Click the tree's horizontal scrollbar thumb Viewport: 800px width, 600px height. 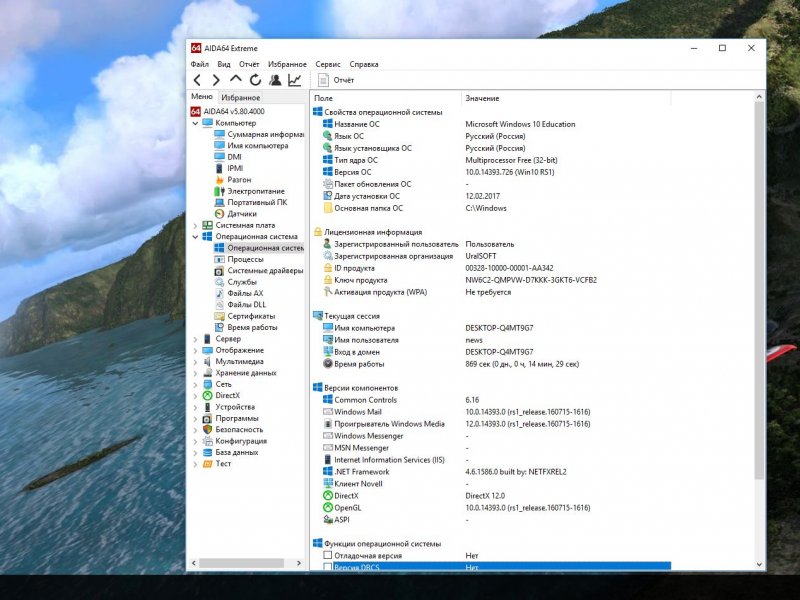click(x=241, y=563)
